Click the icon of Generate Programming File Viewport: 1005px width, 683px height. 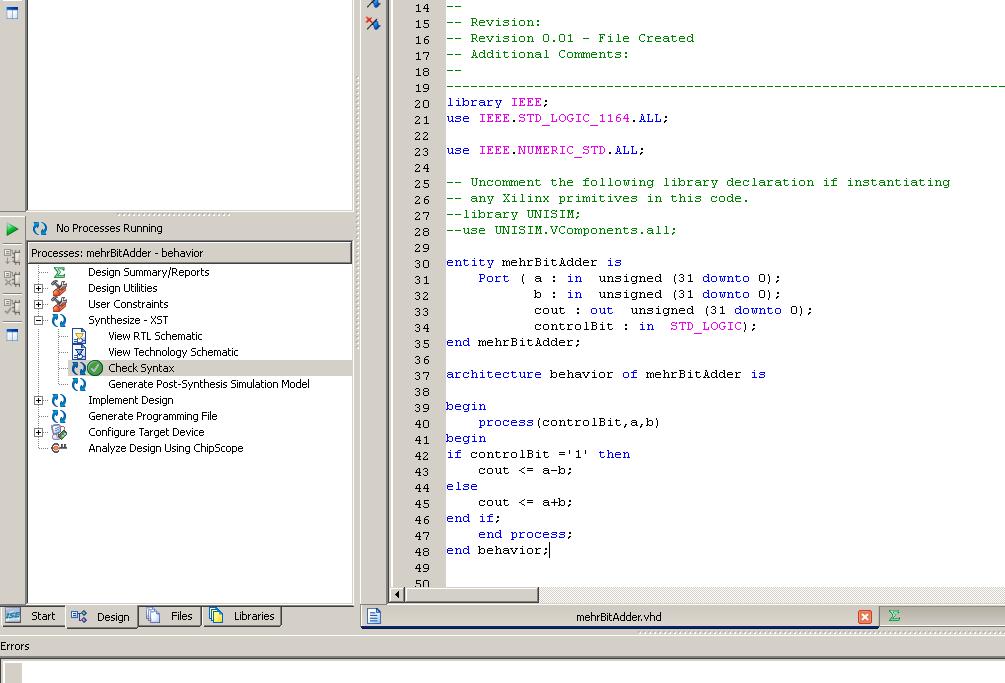pyautogui.click(x=59, y=416)
